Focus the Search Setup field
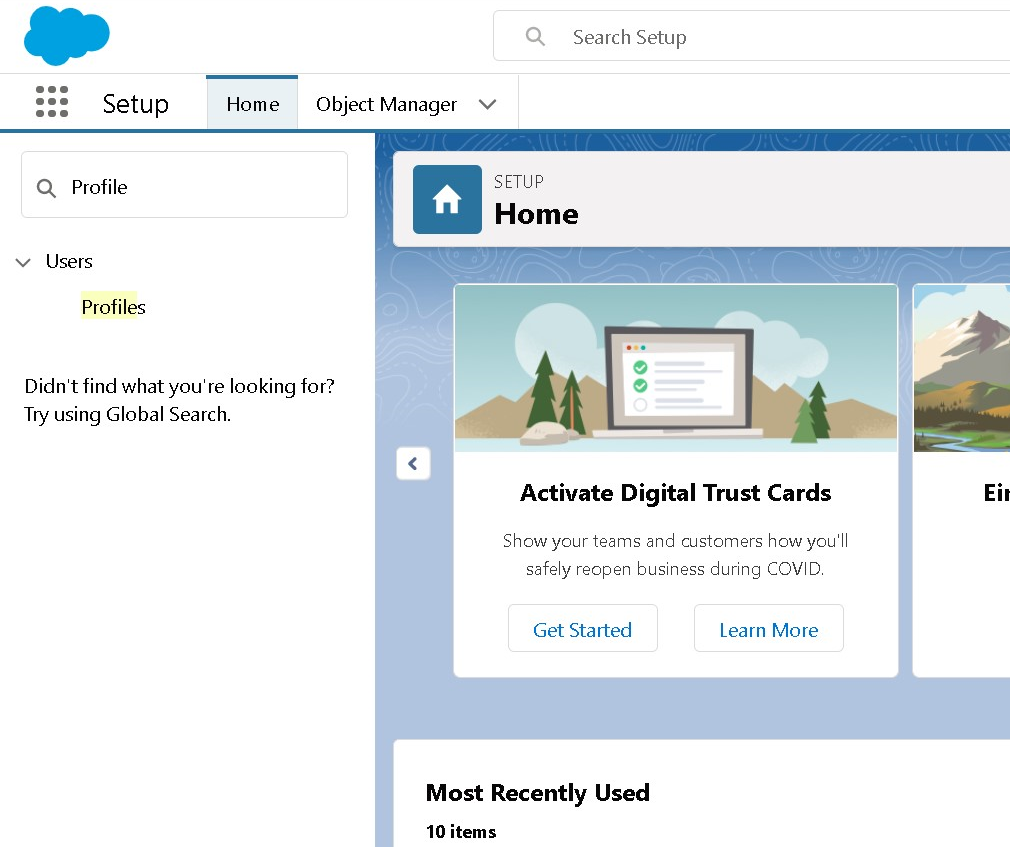Viewport: 1010px width, 847px height. click(x=751, y=37)
